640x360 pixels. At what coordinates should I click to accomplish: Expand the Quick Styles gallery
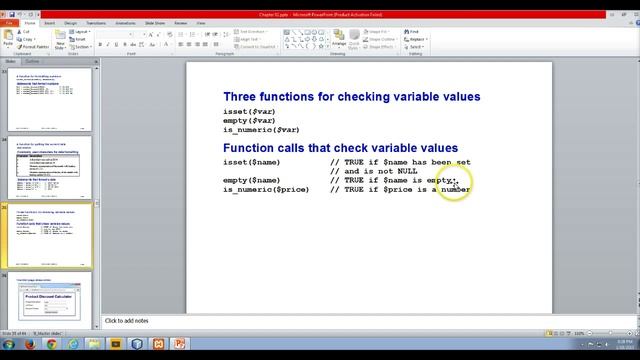tap(354, 40)
